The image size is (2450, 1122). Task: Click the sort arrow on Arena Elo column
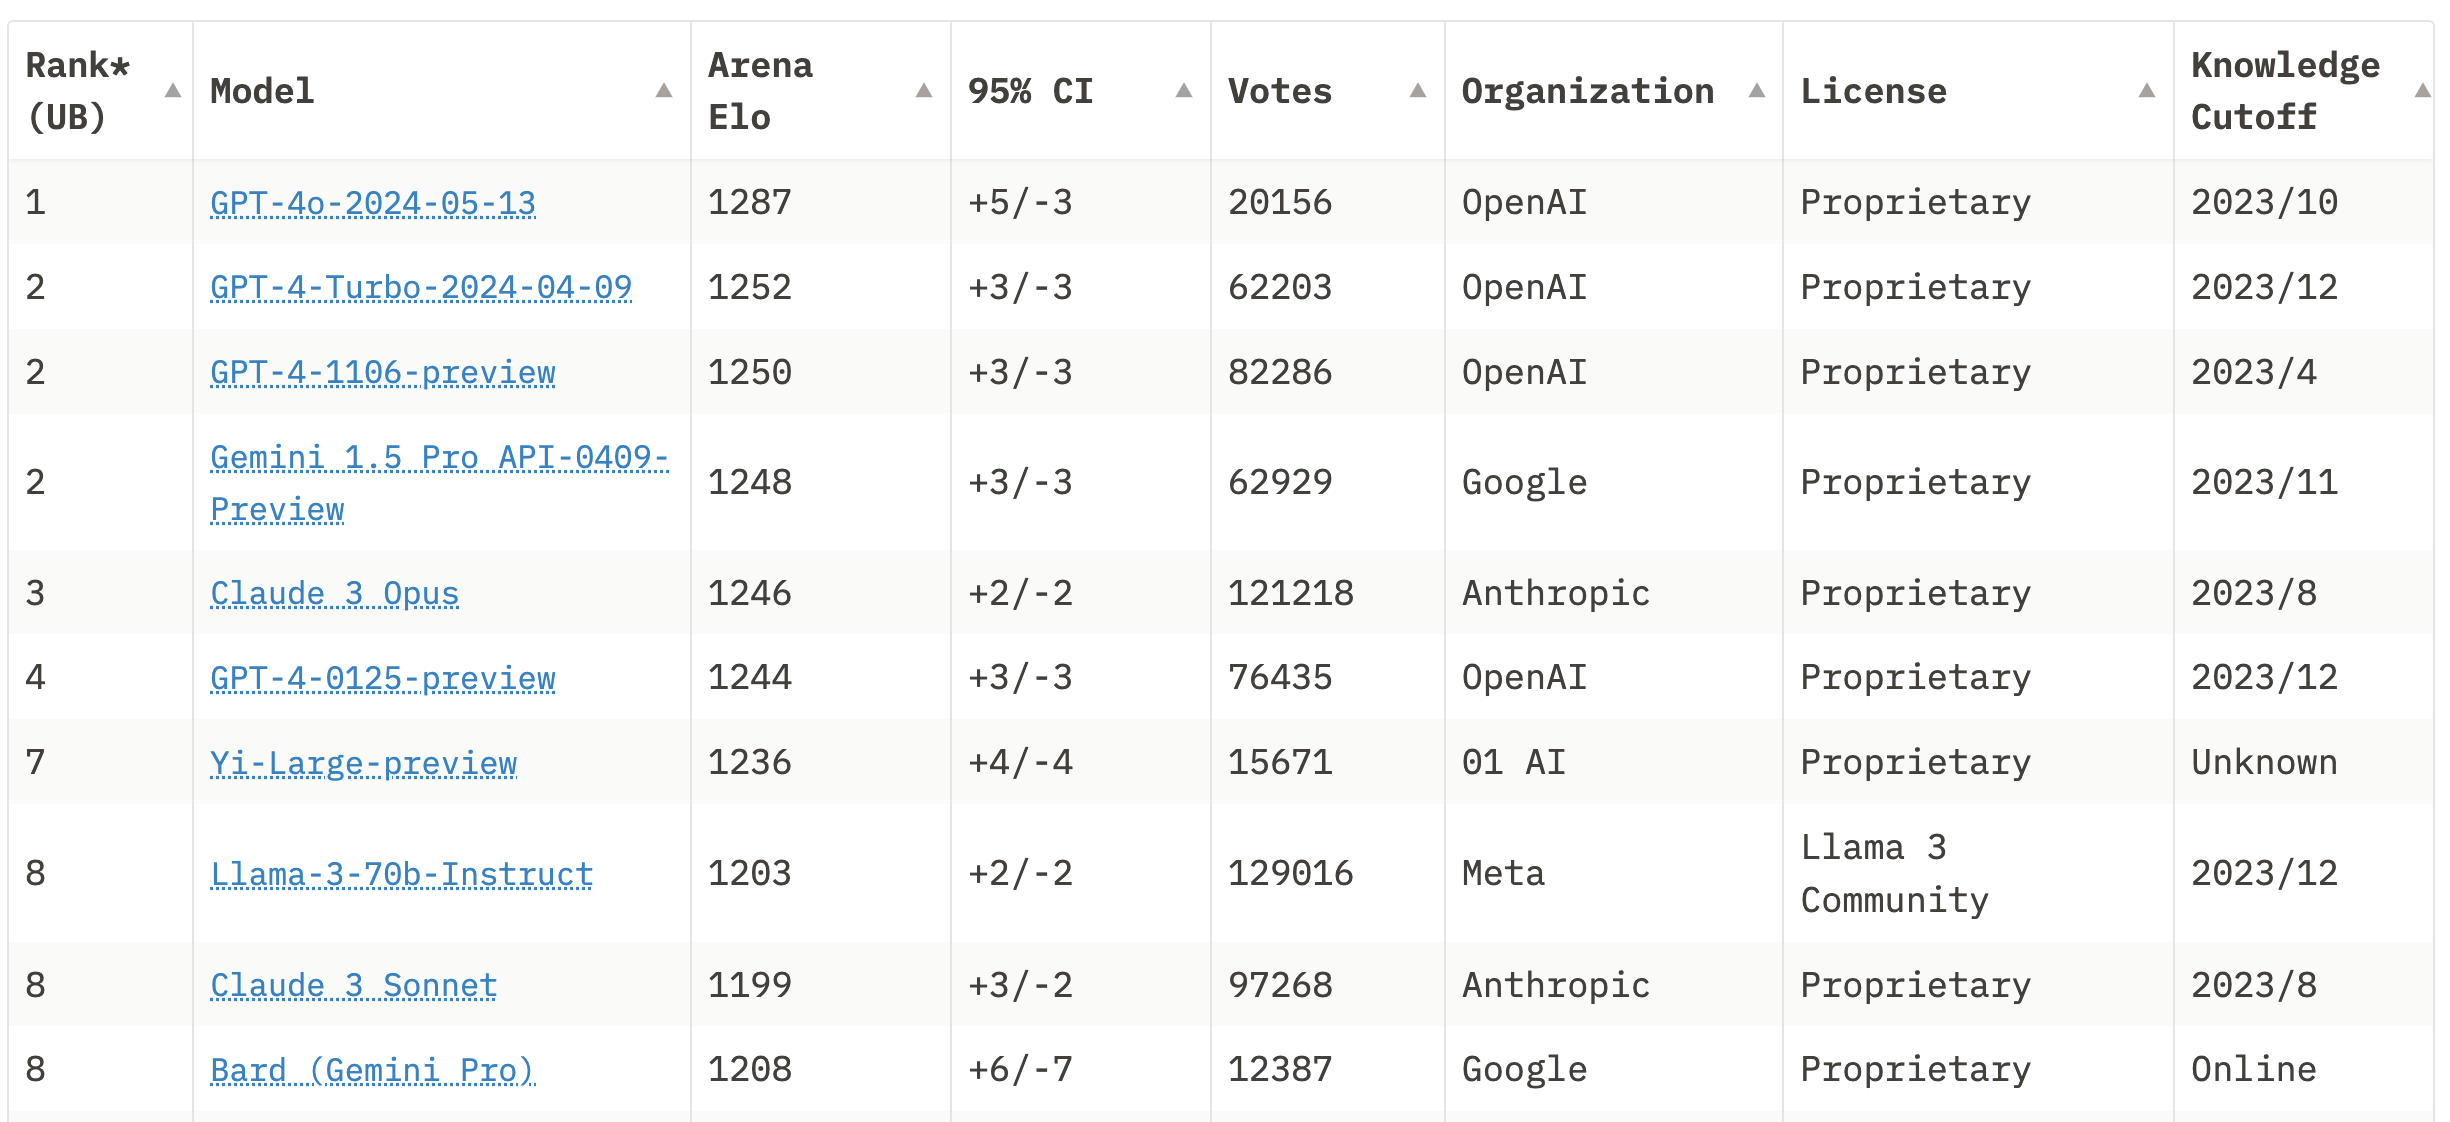coord(923,90)
